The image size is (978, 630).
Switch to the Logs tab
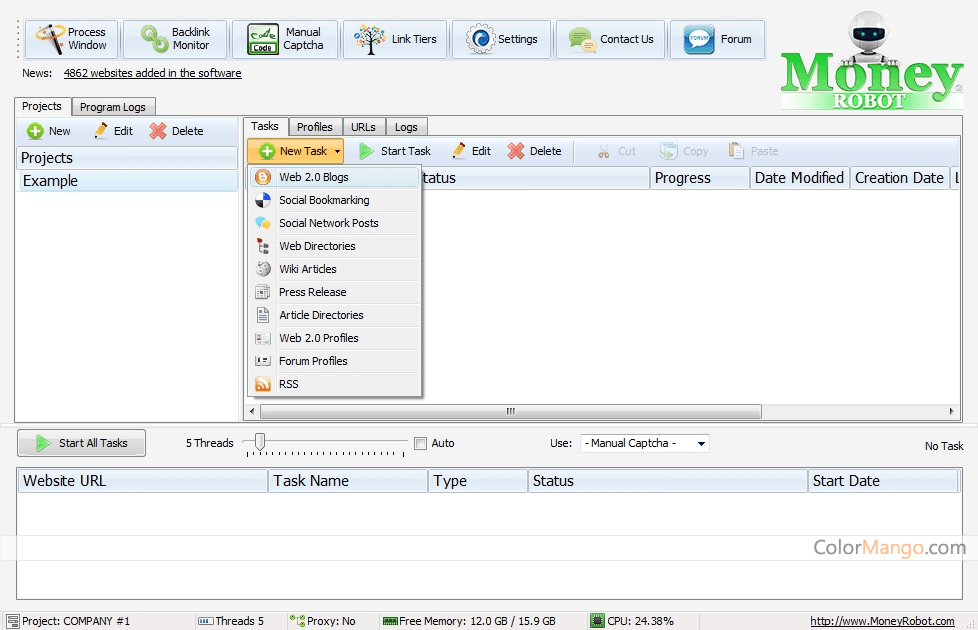pyautogui.click(x=407, y=127)
